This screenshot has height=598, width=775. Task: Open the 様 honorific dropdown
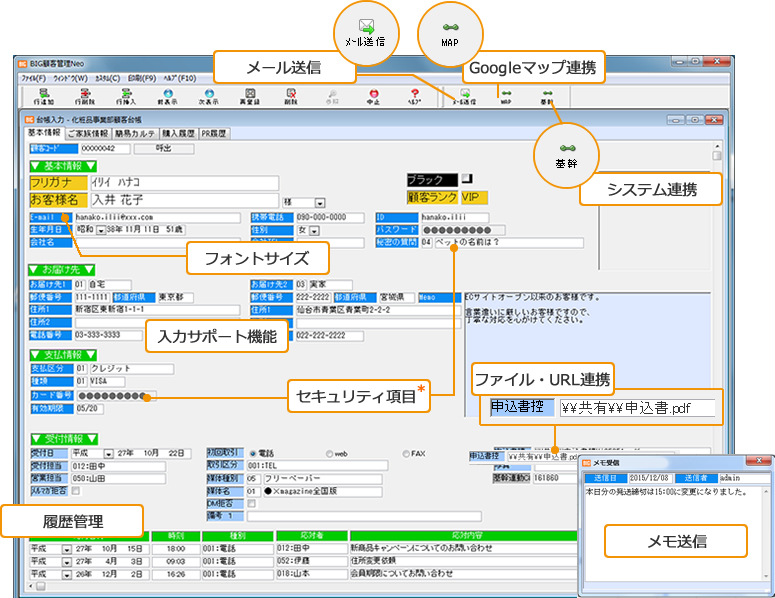(320, 203)
